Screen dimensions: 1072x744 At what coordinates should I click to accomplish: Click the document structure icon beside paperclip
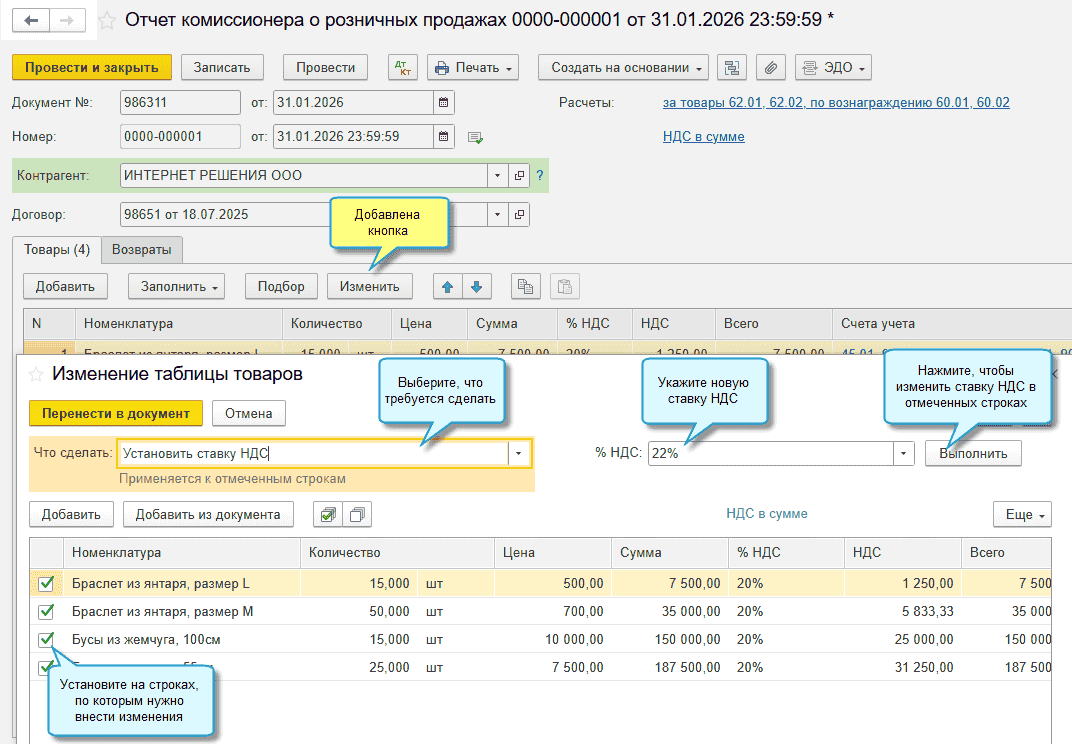pyautogui.click(x=732, y=67)
